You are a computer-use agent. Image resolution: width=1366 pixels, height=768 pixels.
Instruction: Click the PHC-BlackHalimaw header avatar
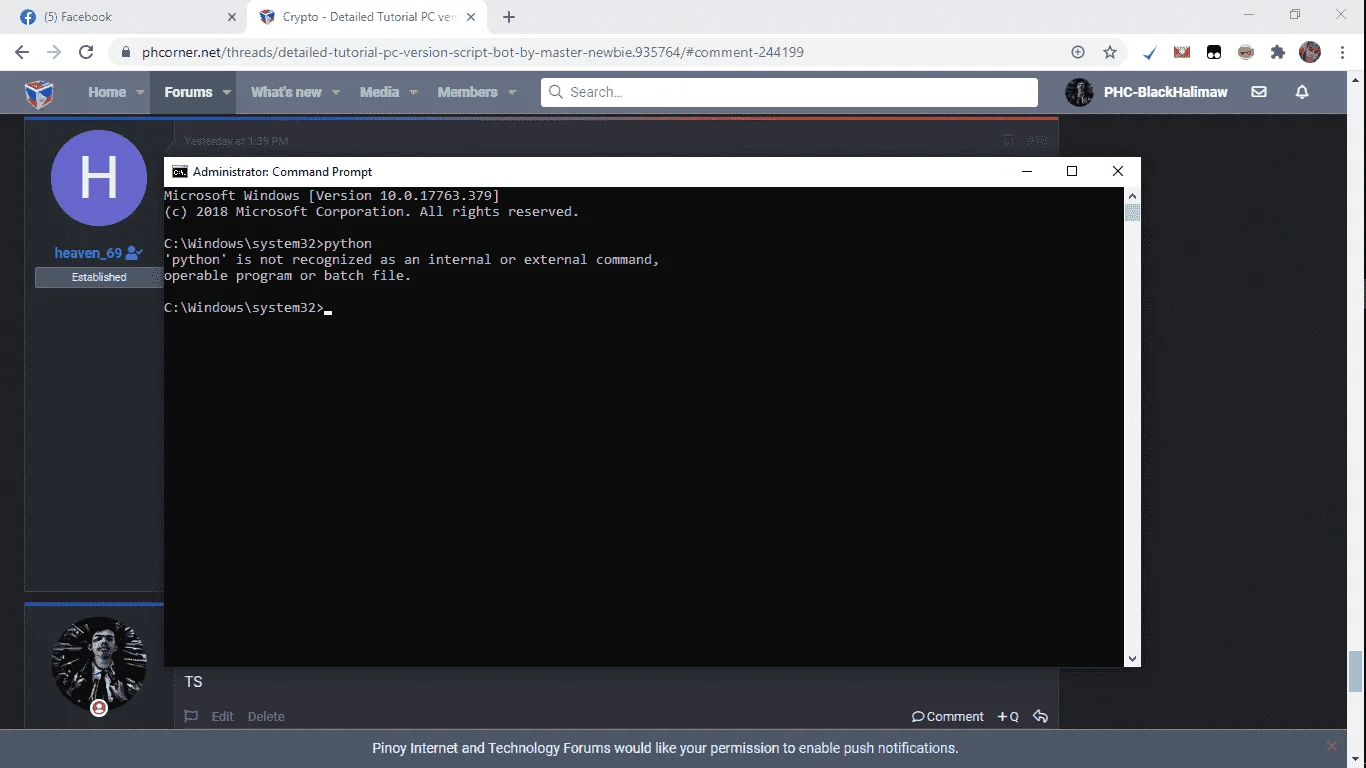(1079, 92)
